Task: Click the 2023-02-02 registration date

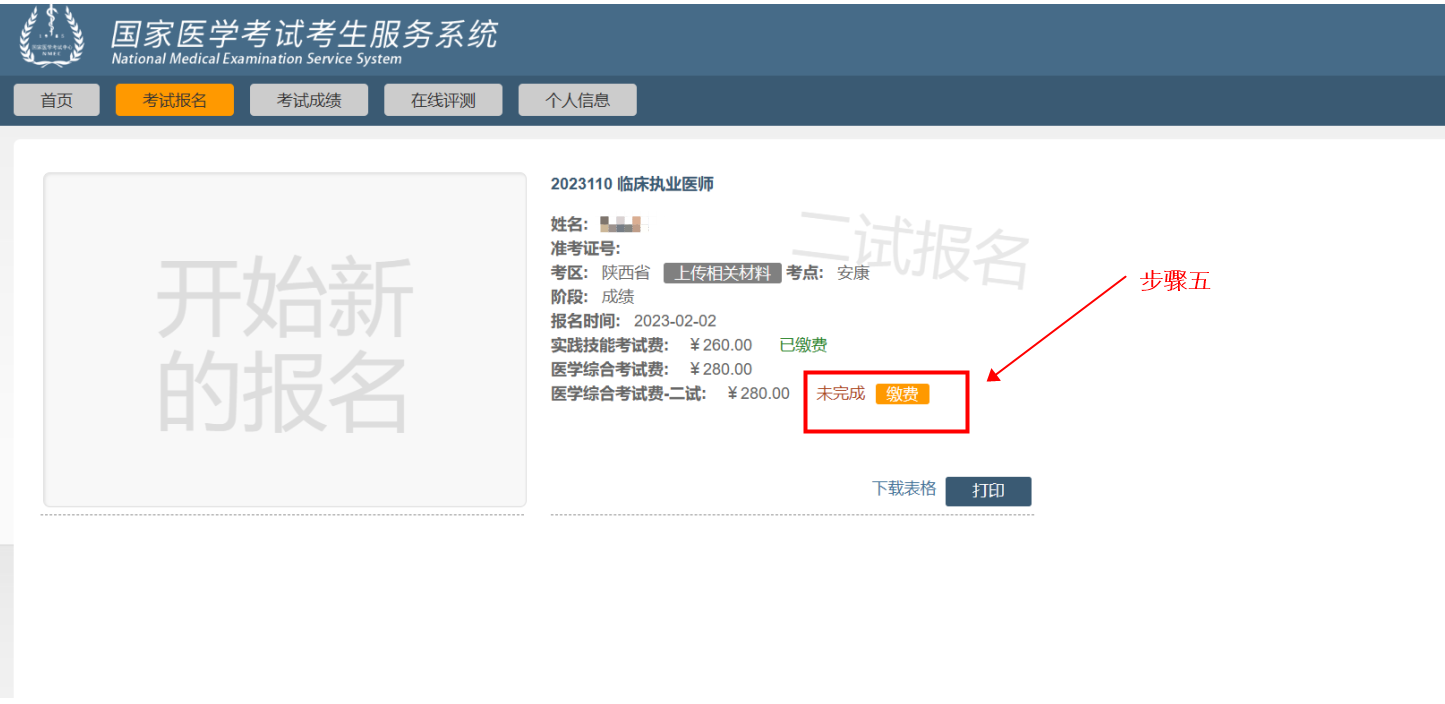Action: (675, 321)
